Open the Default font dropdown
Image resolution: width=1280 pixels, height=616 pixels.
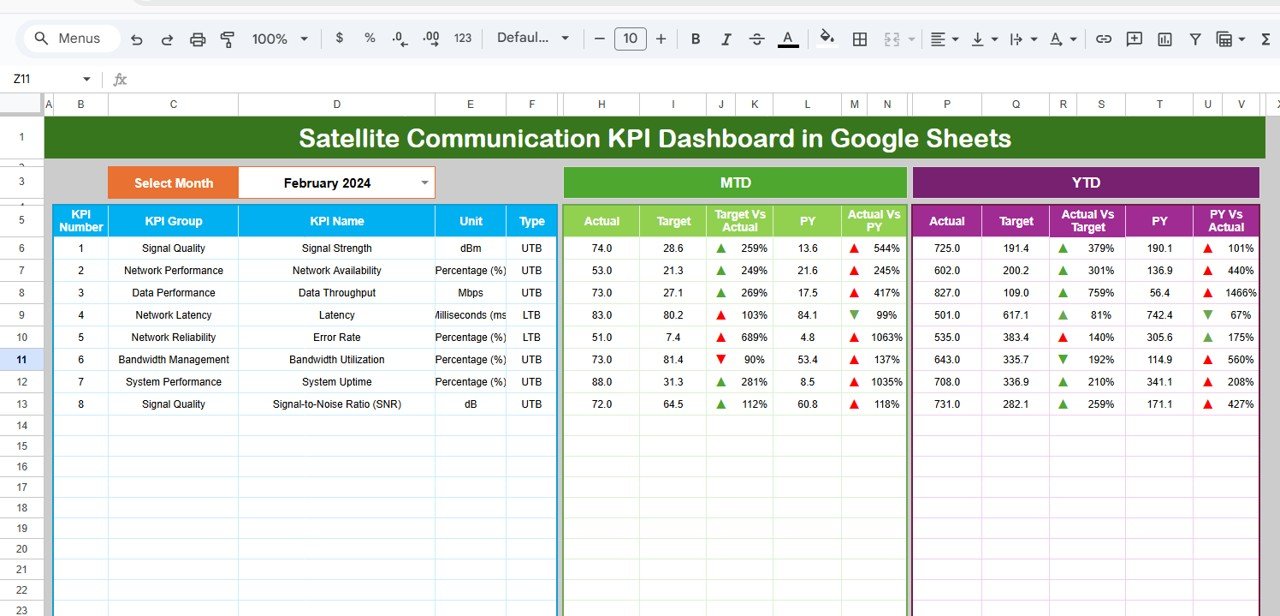(532, 38)
